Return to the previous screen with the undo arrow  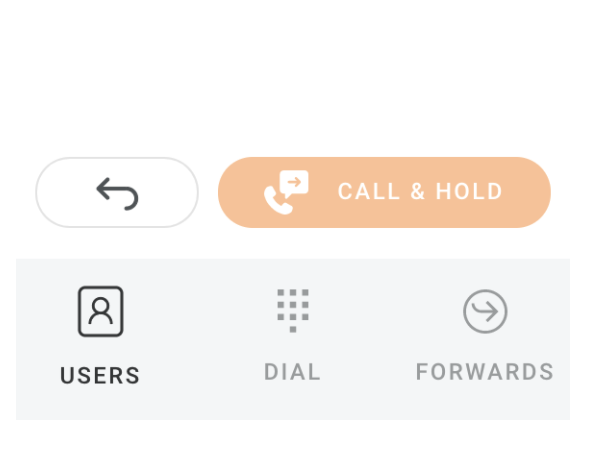pos(117,194)
